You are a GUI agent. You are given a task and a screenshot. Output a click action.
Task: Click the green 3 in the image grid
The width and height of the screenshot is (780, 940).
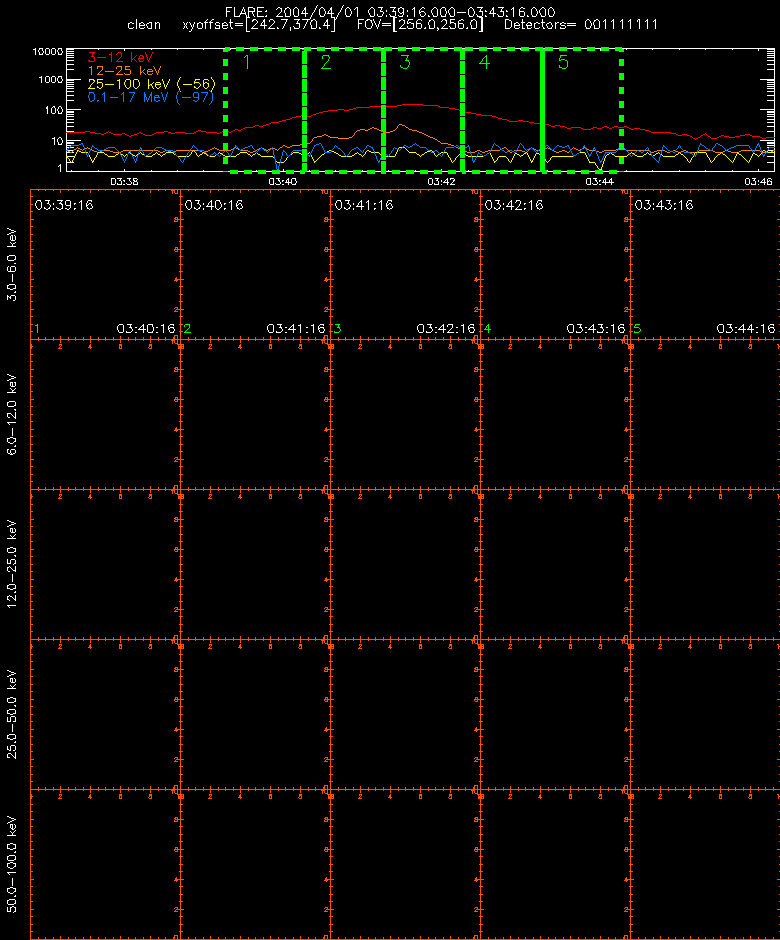[x=338, y=329]
